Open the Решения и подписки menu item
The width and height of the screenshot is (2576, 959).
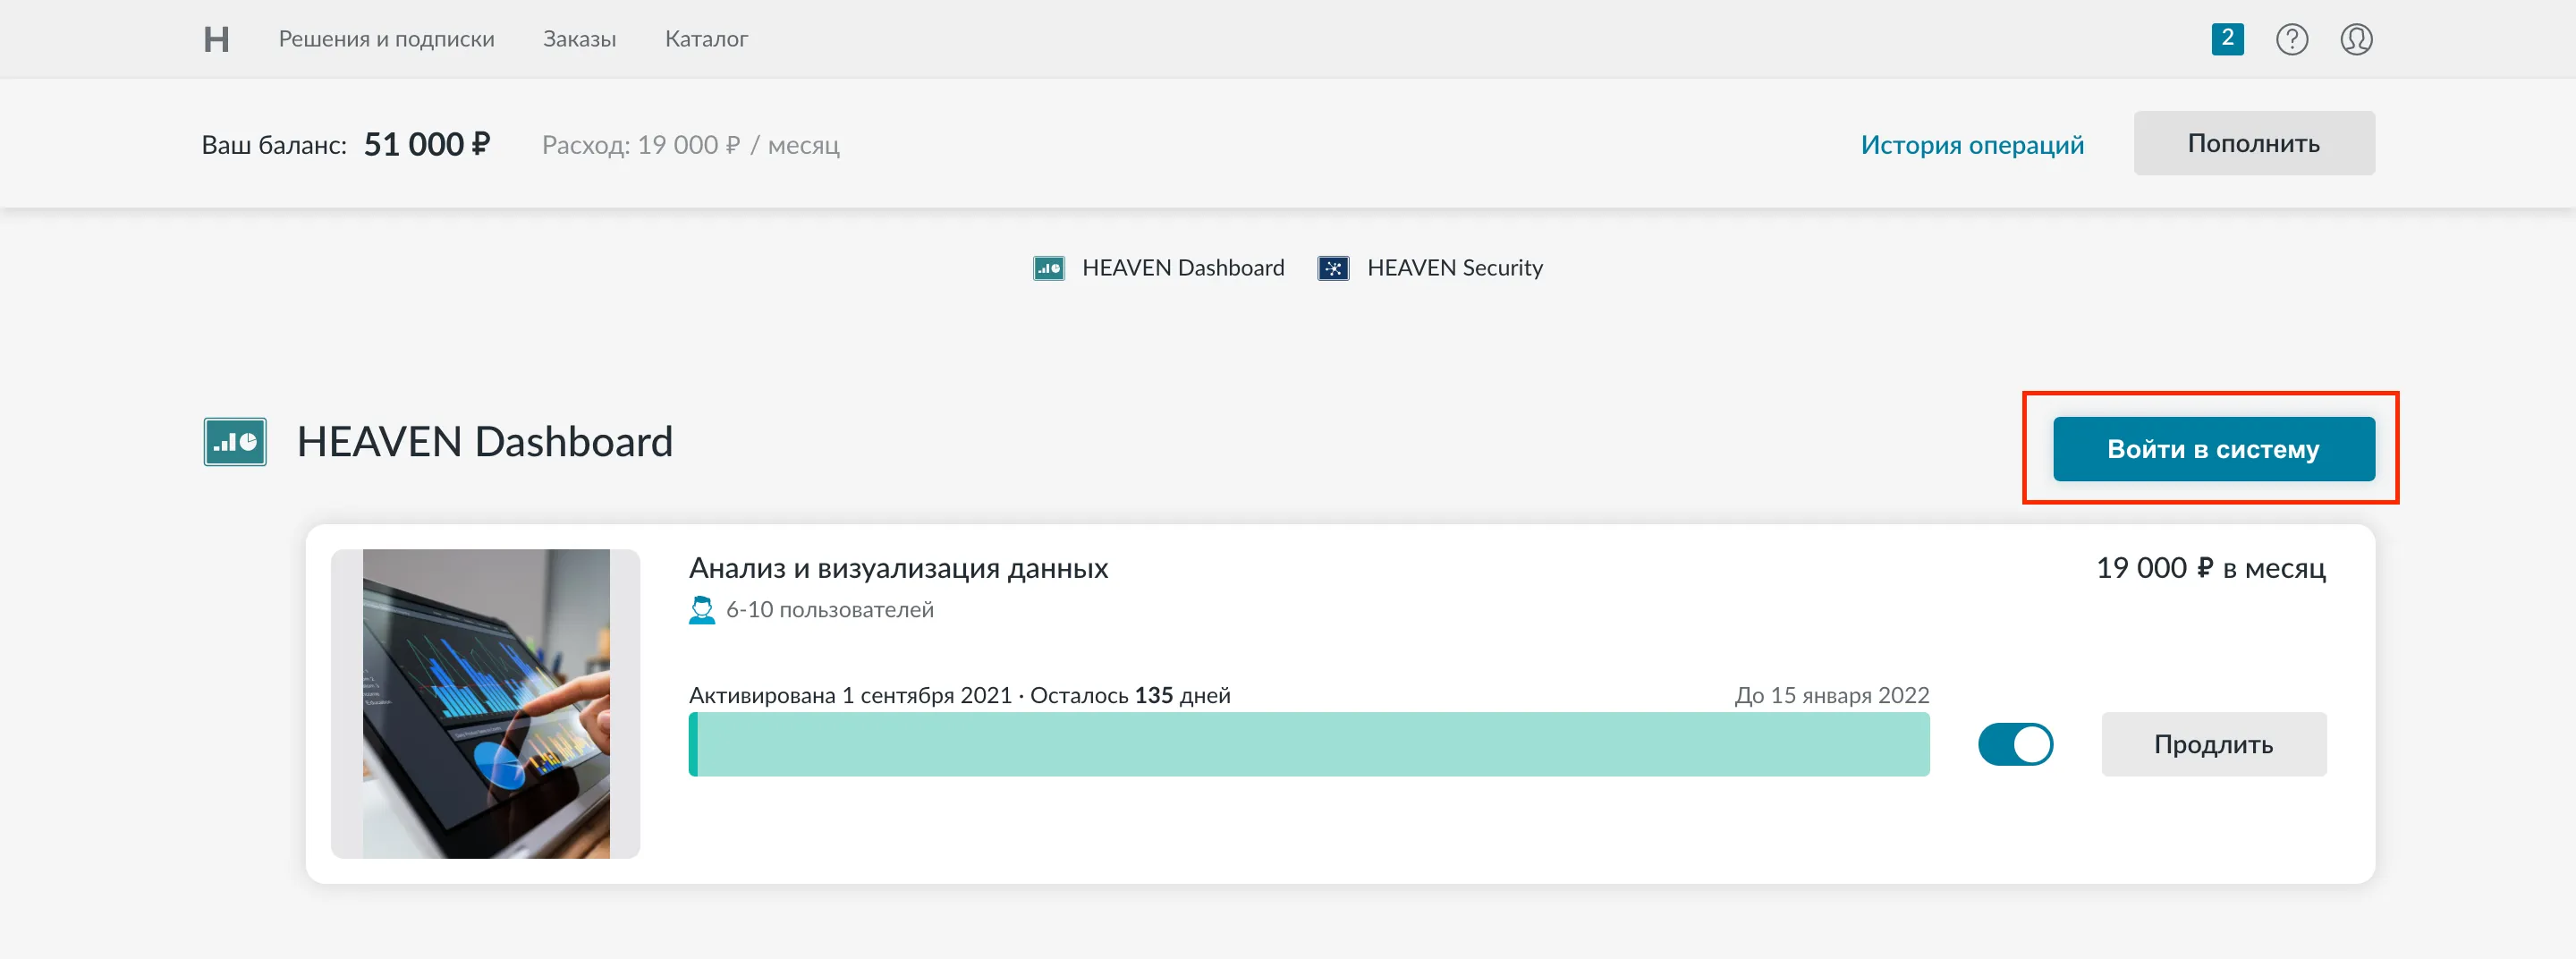386,39
